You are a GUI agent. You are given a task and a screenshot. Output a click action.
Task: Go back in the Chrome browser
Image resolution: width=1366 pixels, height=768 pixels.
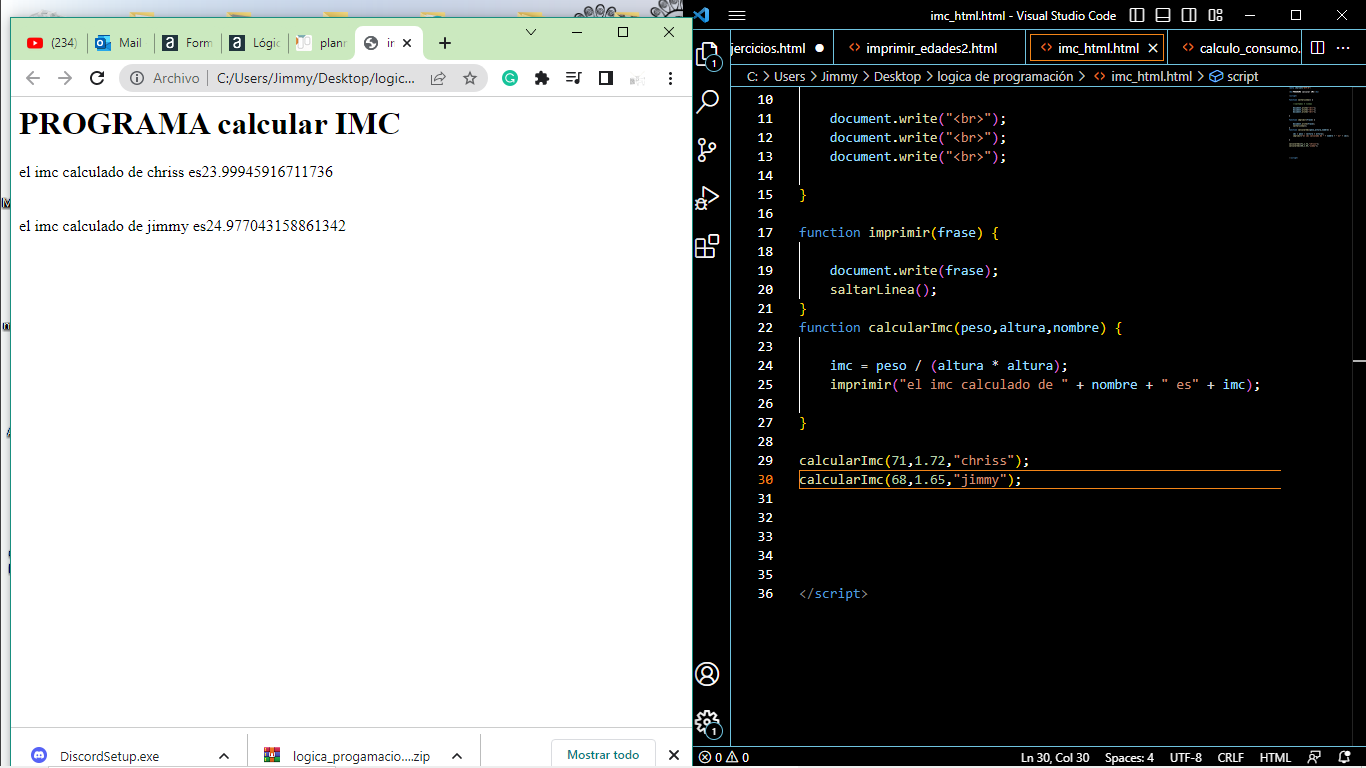tap(33, 78)
